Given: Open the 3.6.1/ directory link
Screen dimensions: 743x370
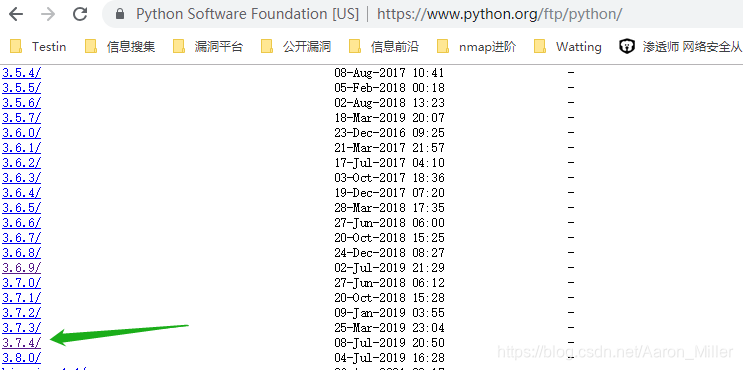Looking at the screenshot, I should pyautogui.click(x=21, y=148).
